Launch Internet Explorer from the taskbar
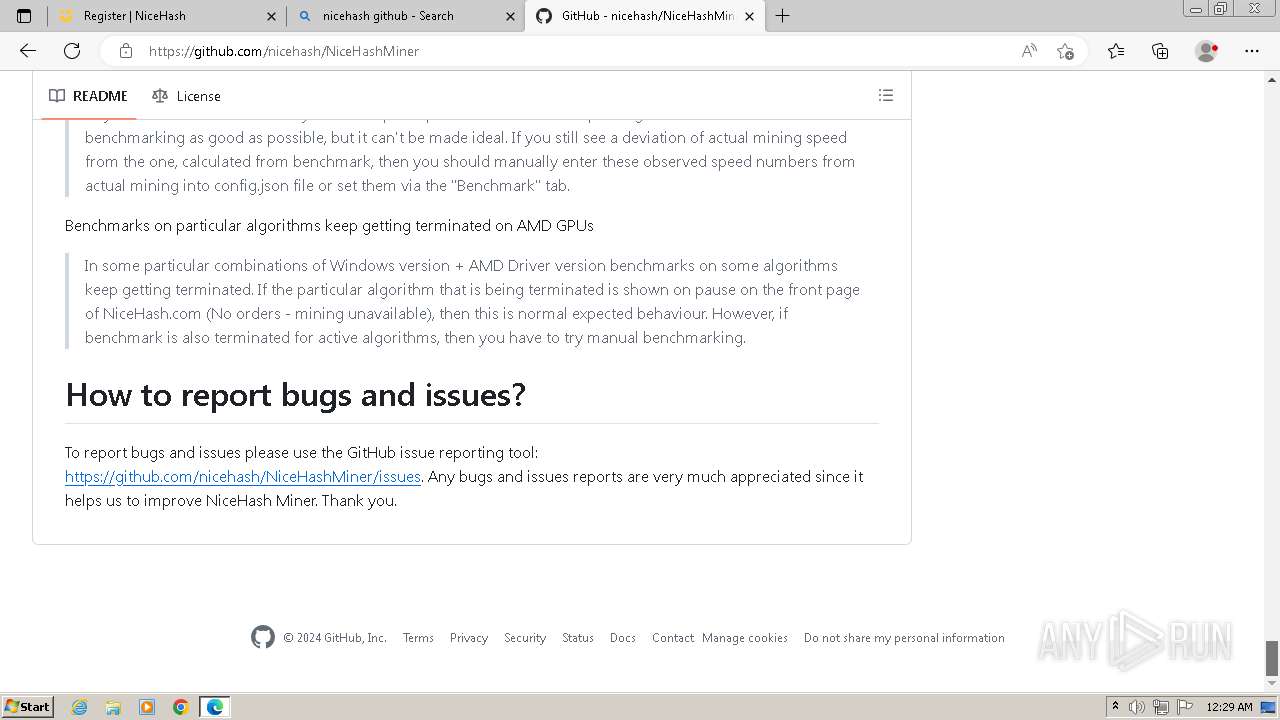Screen dimensions: 1280x720 tap(79, 707)
